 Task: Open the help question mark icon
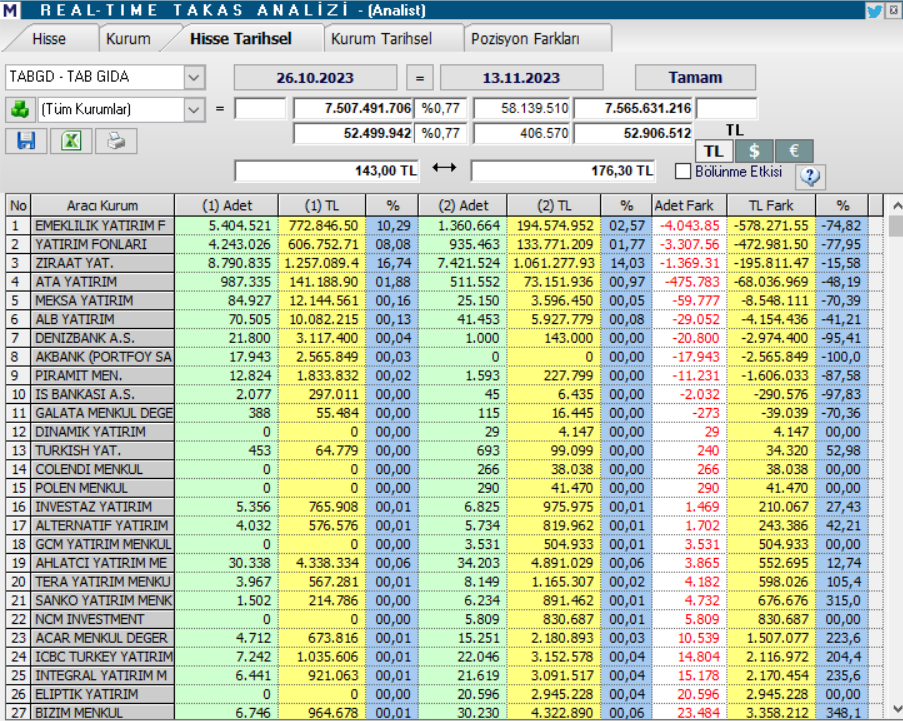click(810, 177)
